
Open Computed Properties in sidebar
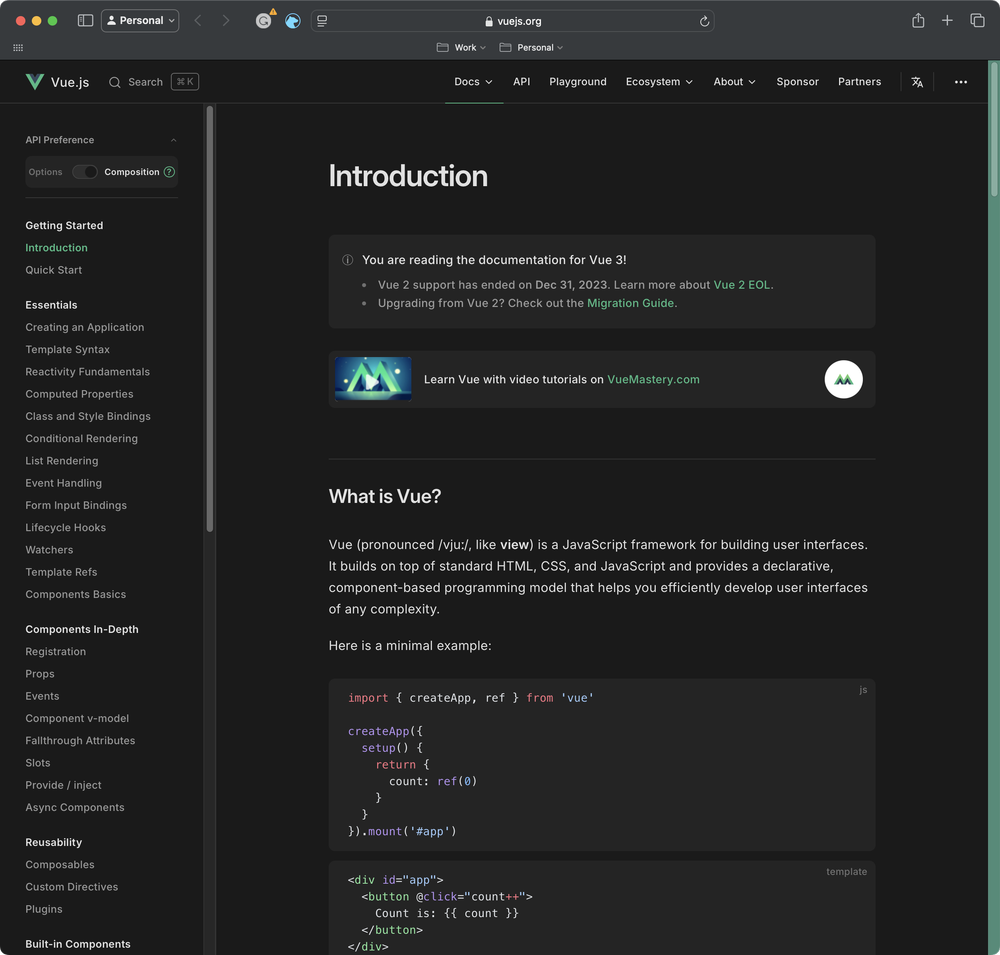pos(80,394)
